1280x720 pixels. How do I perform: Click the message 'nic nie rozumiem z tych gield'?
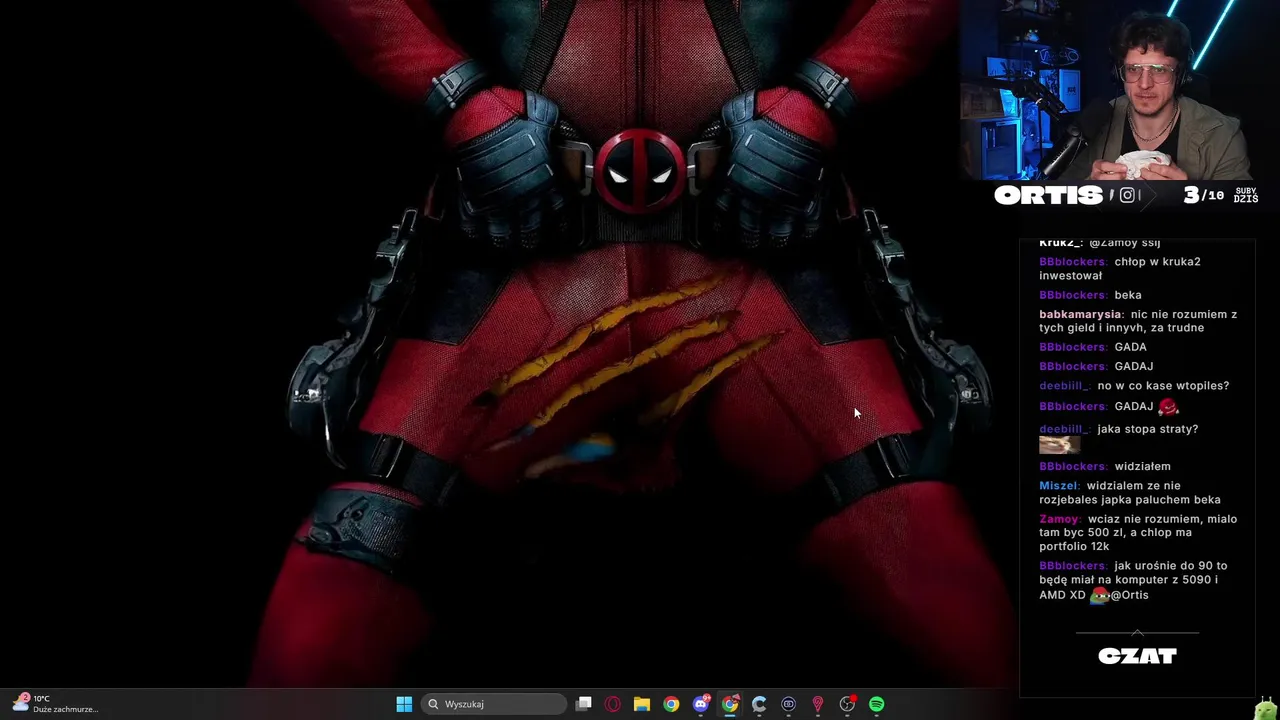click(1138, 321)
